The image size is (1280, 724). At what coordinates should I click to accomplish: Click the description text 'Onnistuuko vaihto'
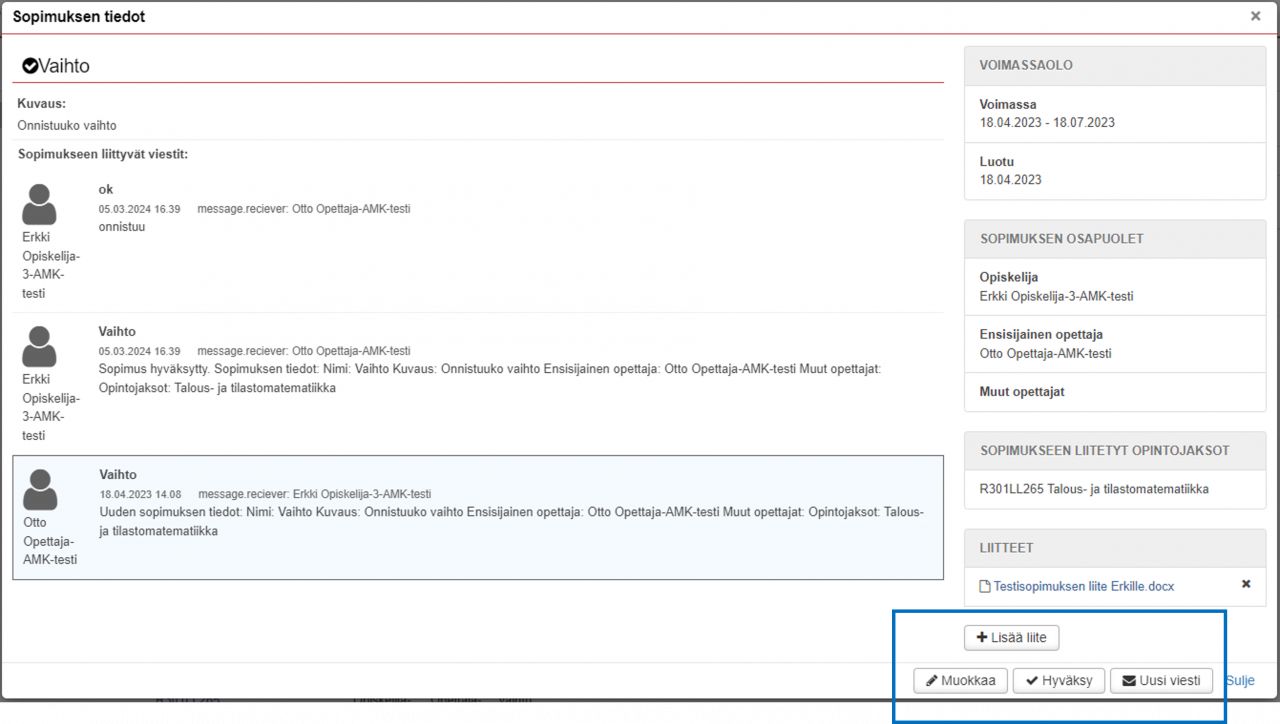tap(67, 126)
